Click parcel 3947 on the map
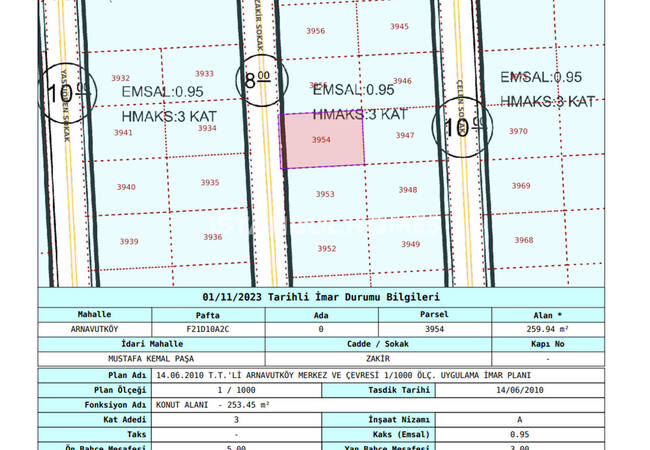 (405, 135)
